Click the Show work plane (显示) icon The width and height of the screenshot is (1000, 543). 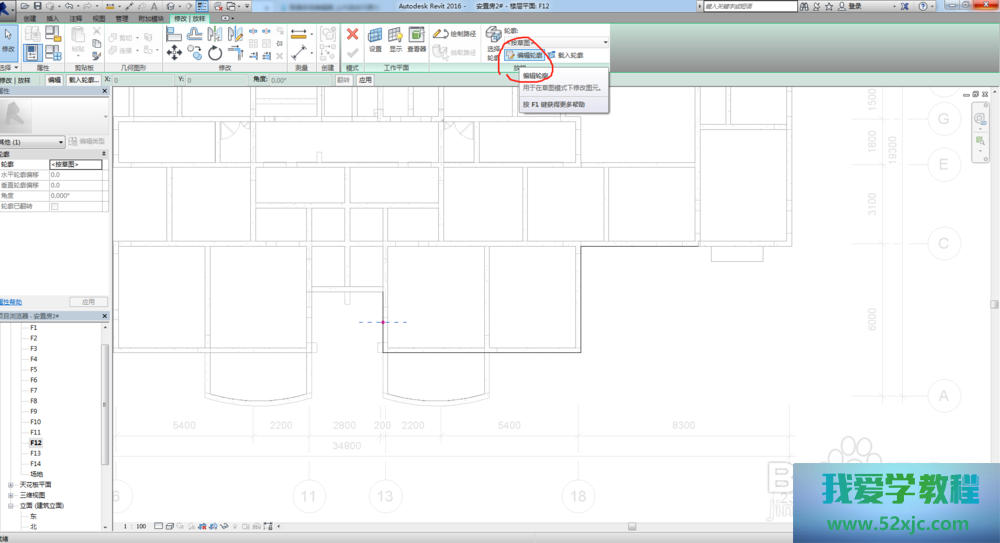[396, 39]
